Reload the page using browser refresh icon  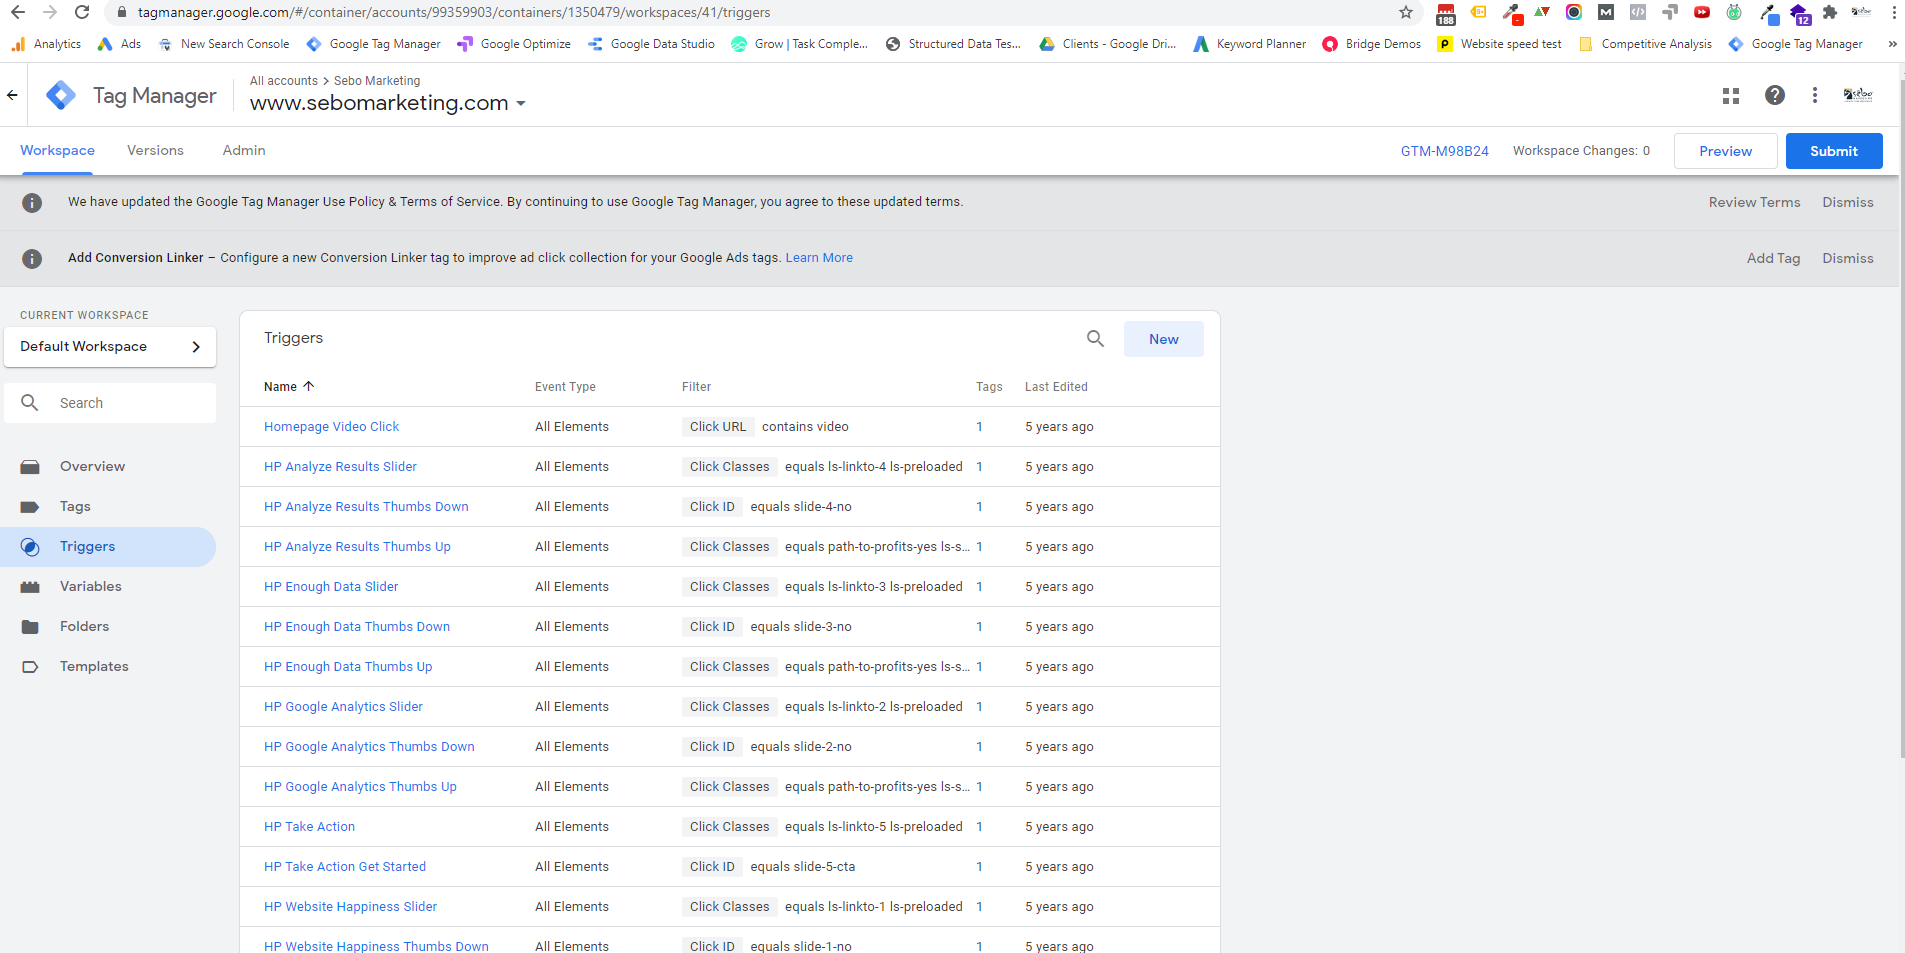click(x=82, y=12)
